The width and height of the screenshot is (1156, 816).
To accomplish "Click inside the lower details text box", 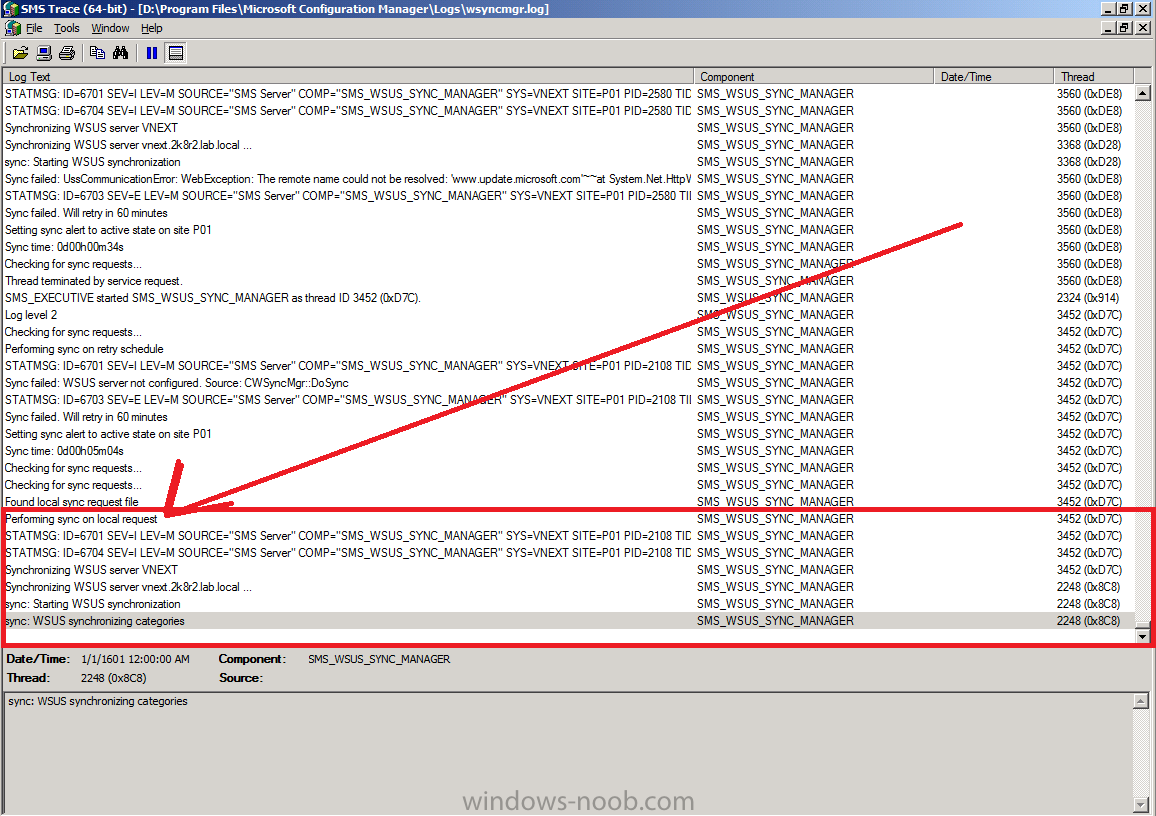I will [568, 752].
